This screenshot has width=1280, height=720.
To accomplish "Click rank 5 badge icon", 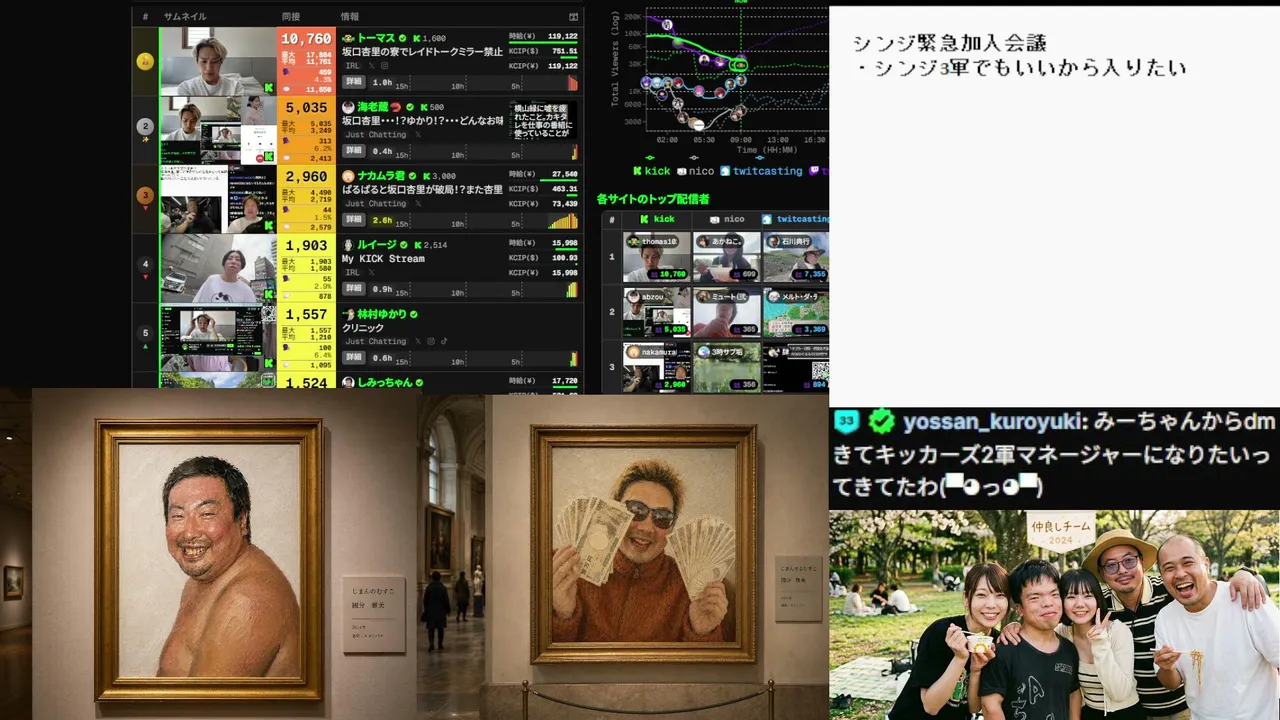I will pyautogui.click(x=145, y=334).
